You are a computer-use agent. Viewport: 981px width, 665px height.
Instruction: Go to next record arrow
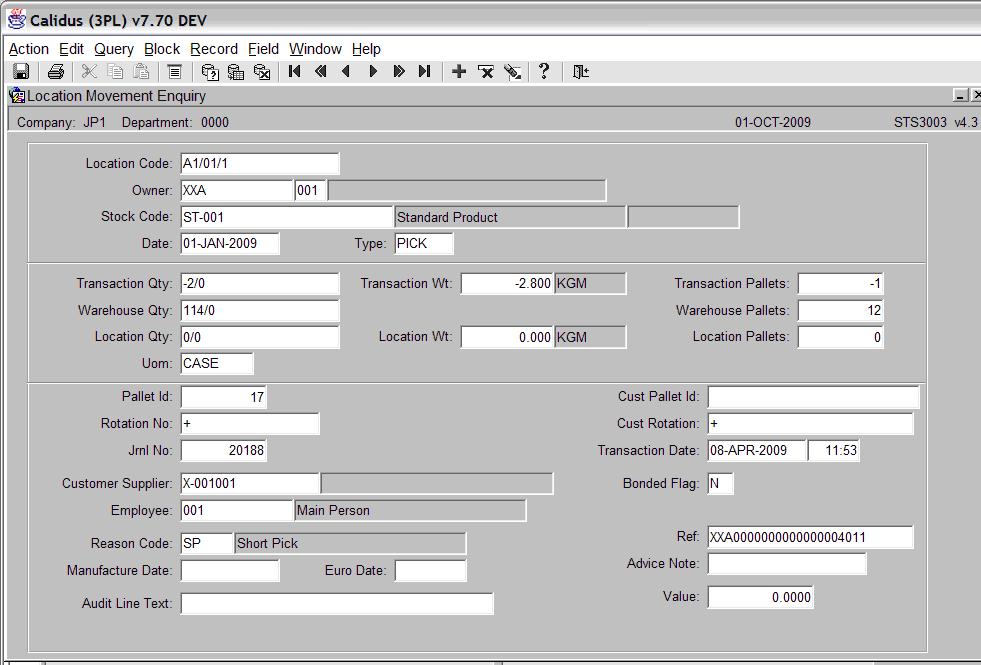[373, 71]
